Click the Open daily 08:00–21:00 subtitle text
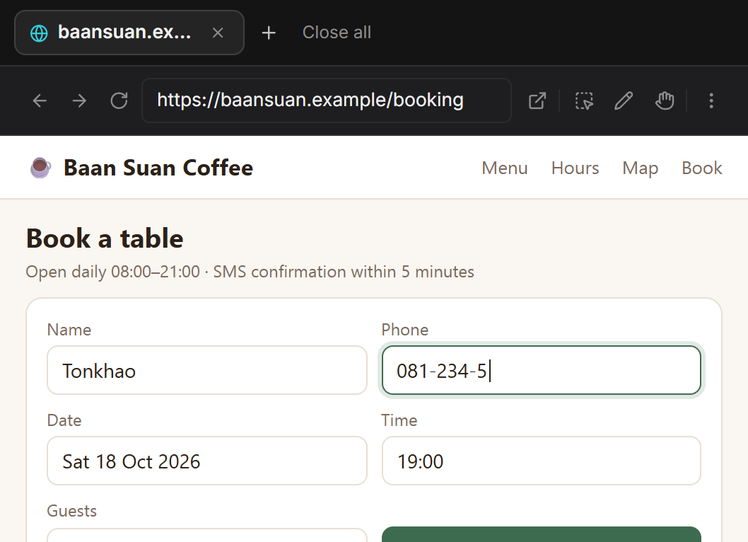Viewport: 748px width, 542px height. 249,271
